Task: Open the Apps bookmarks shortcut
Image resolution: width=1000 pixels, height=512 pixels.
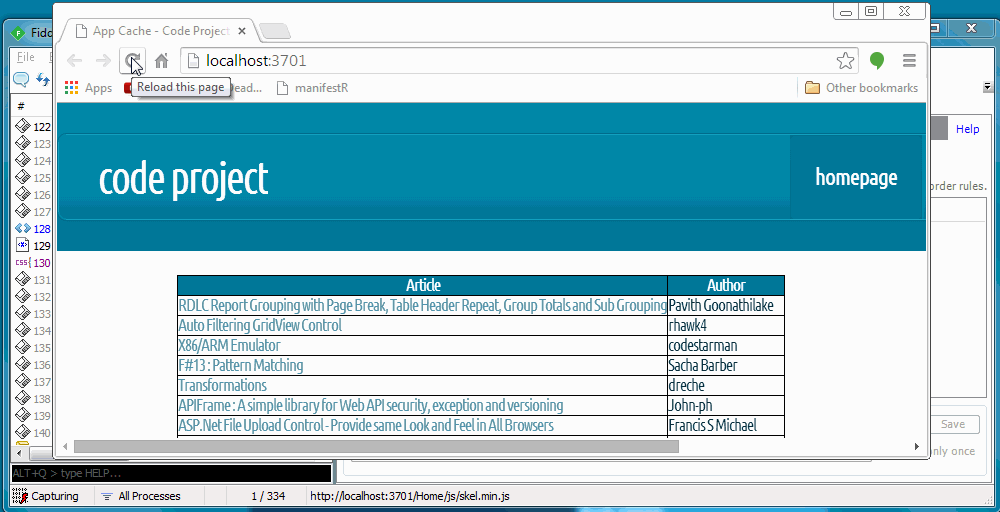Action: [89, 88]
